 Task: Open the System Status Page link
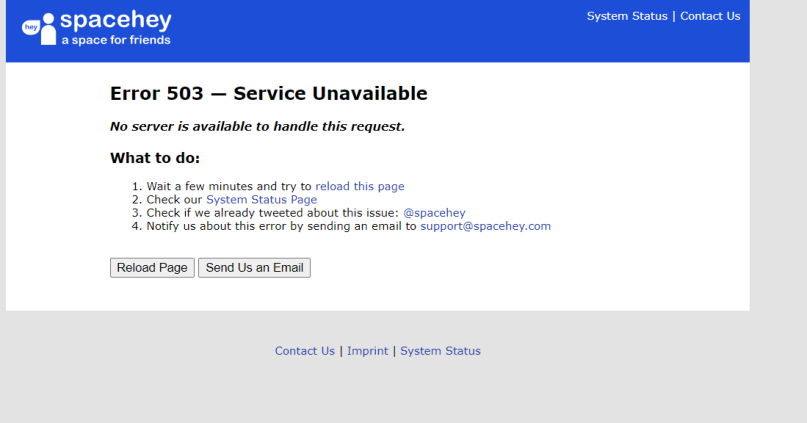[x=261, y=200]
